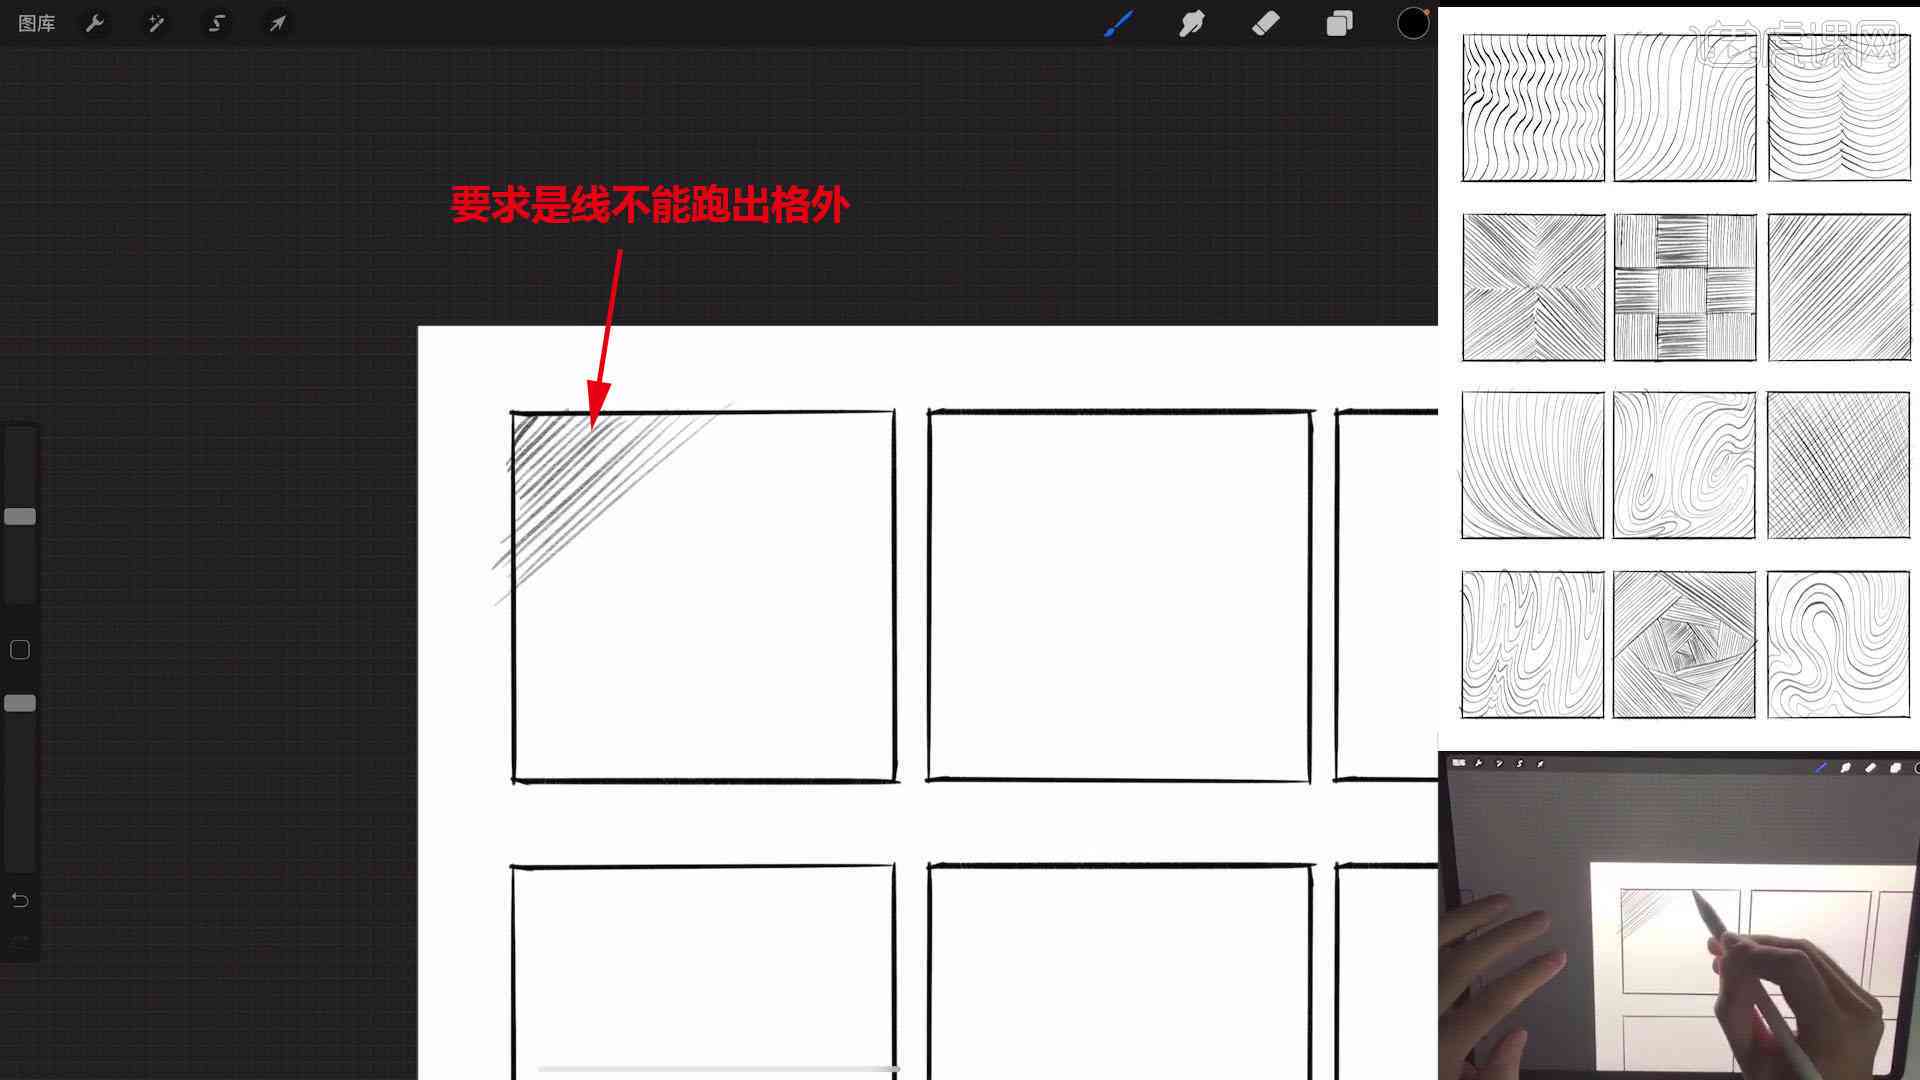Tap the square modify button in sidebar
This screenshot has width=1920, height=1080.
(x=20, y=650)
